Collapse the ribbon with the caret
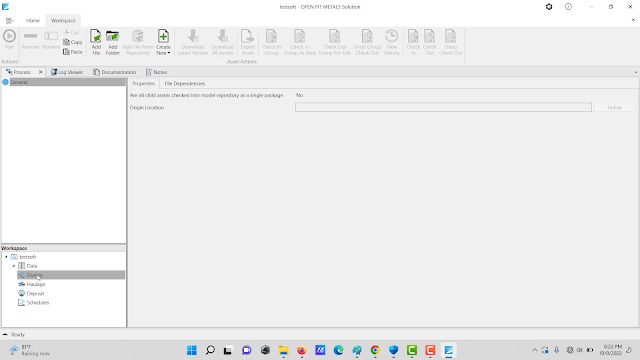The width and height of the screenshot is (640, 360). [x=633, y=20]
